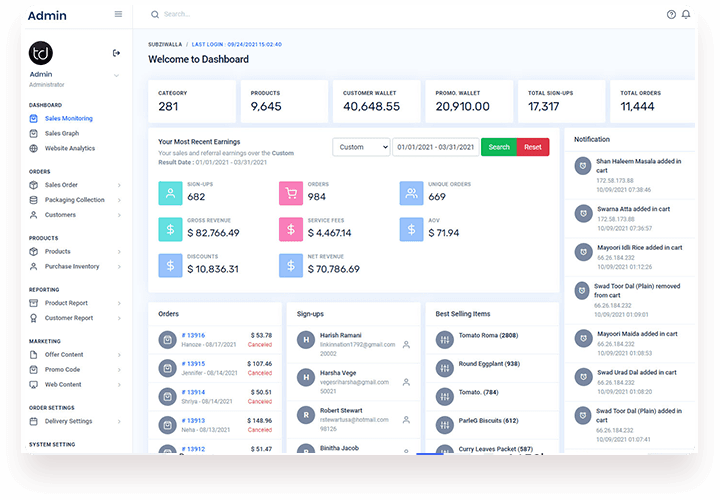Click the SUBZIWALLA breadcrumb link
720x500 pixels.
point(165,45)
